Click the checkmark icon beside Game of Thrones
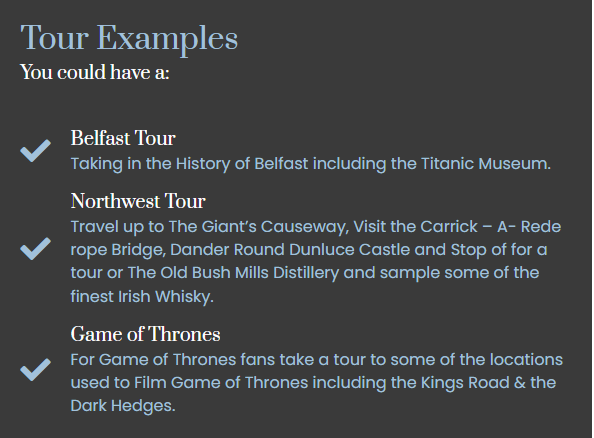The width and height of the screenshot is (594, 438). coord(35,369)
